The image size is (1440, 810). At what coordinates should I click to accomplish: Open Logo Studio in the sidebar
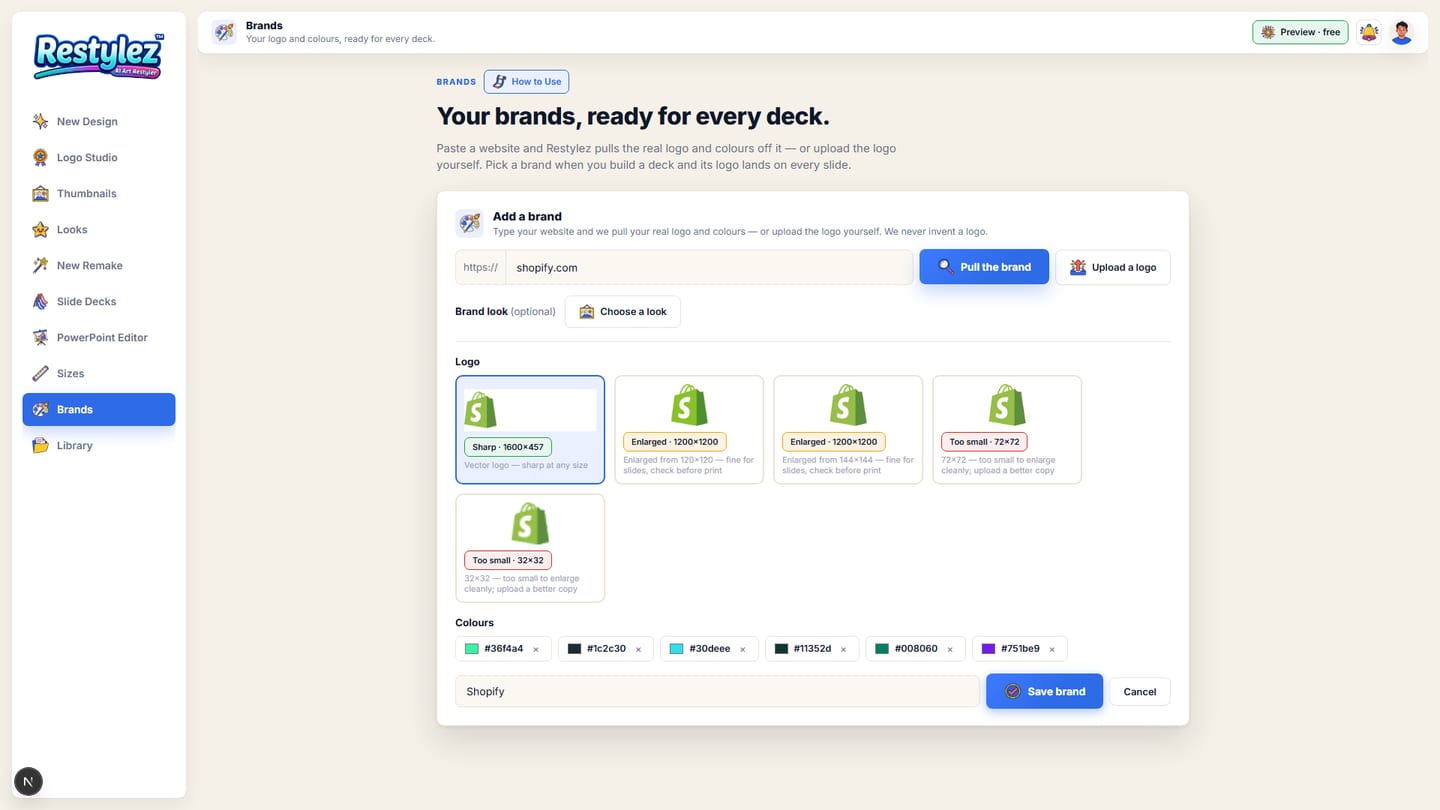coord(98,157)
